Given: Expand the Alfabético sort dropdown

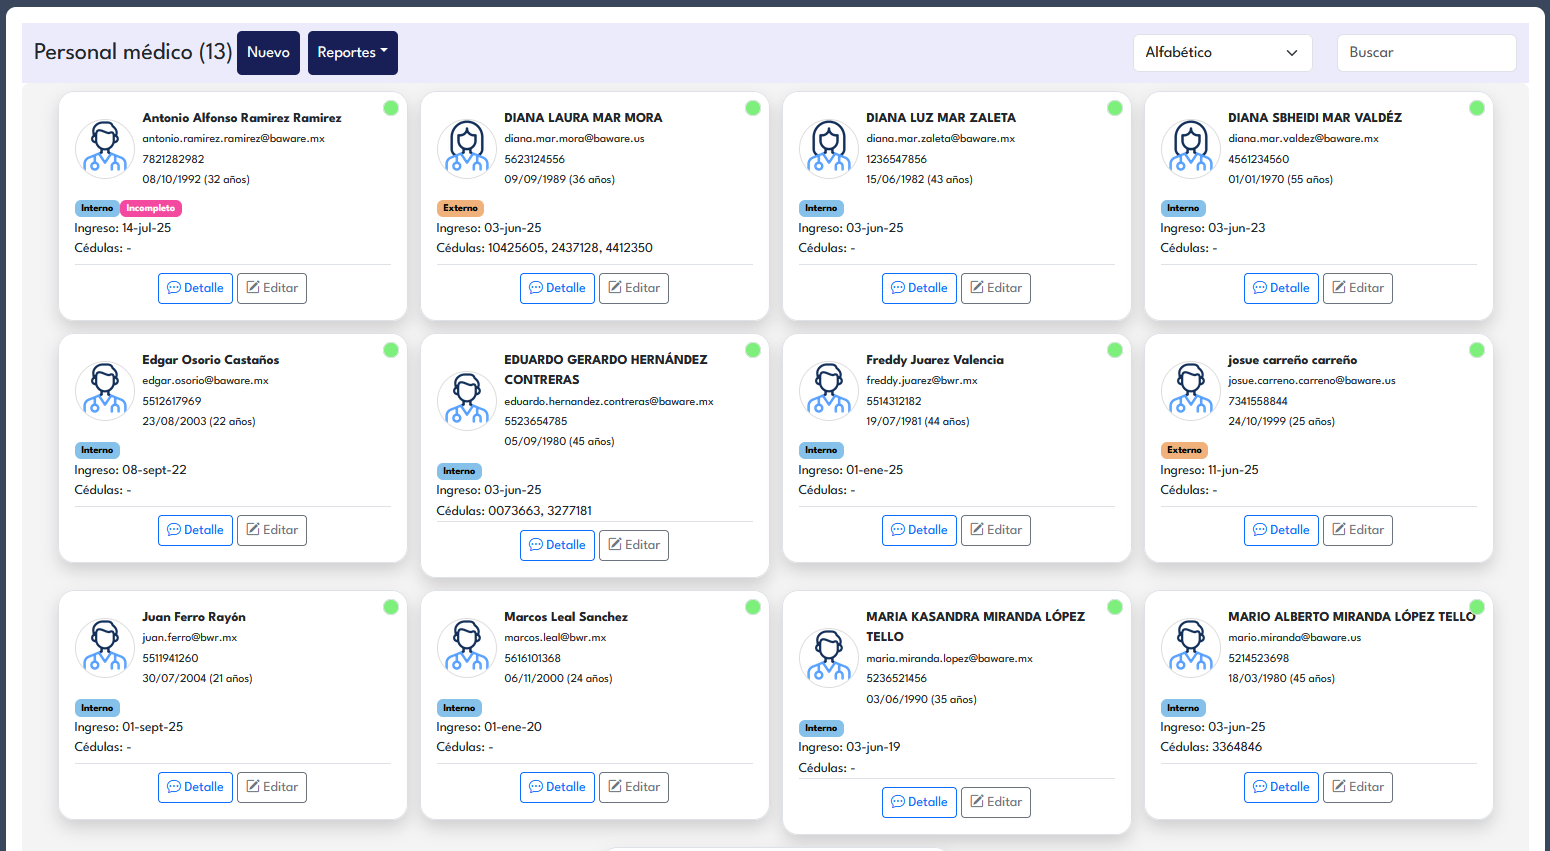Looking at the screenshot, I should pos(1221,53).
